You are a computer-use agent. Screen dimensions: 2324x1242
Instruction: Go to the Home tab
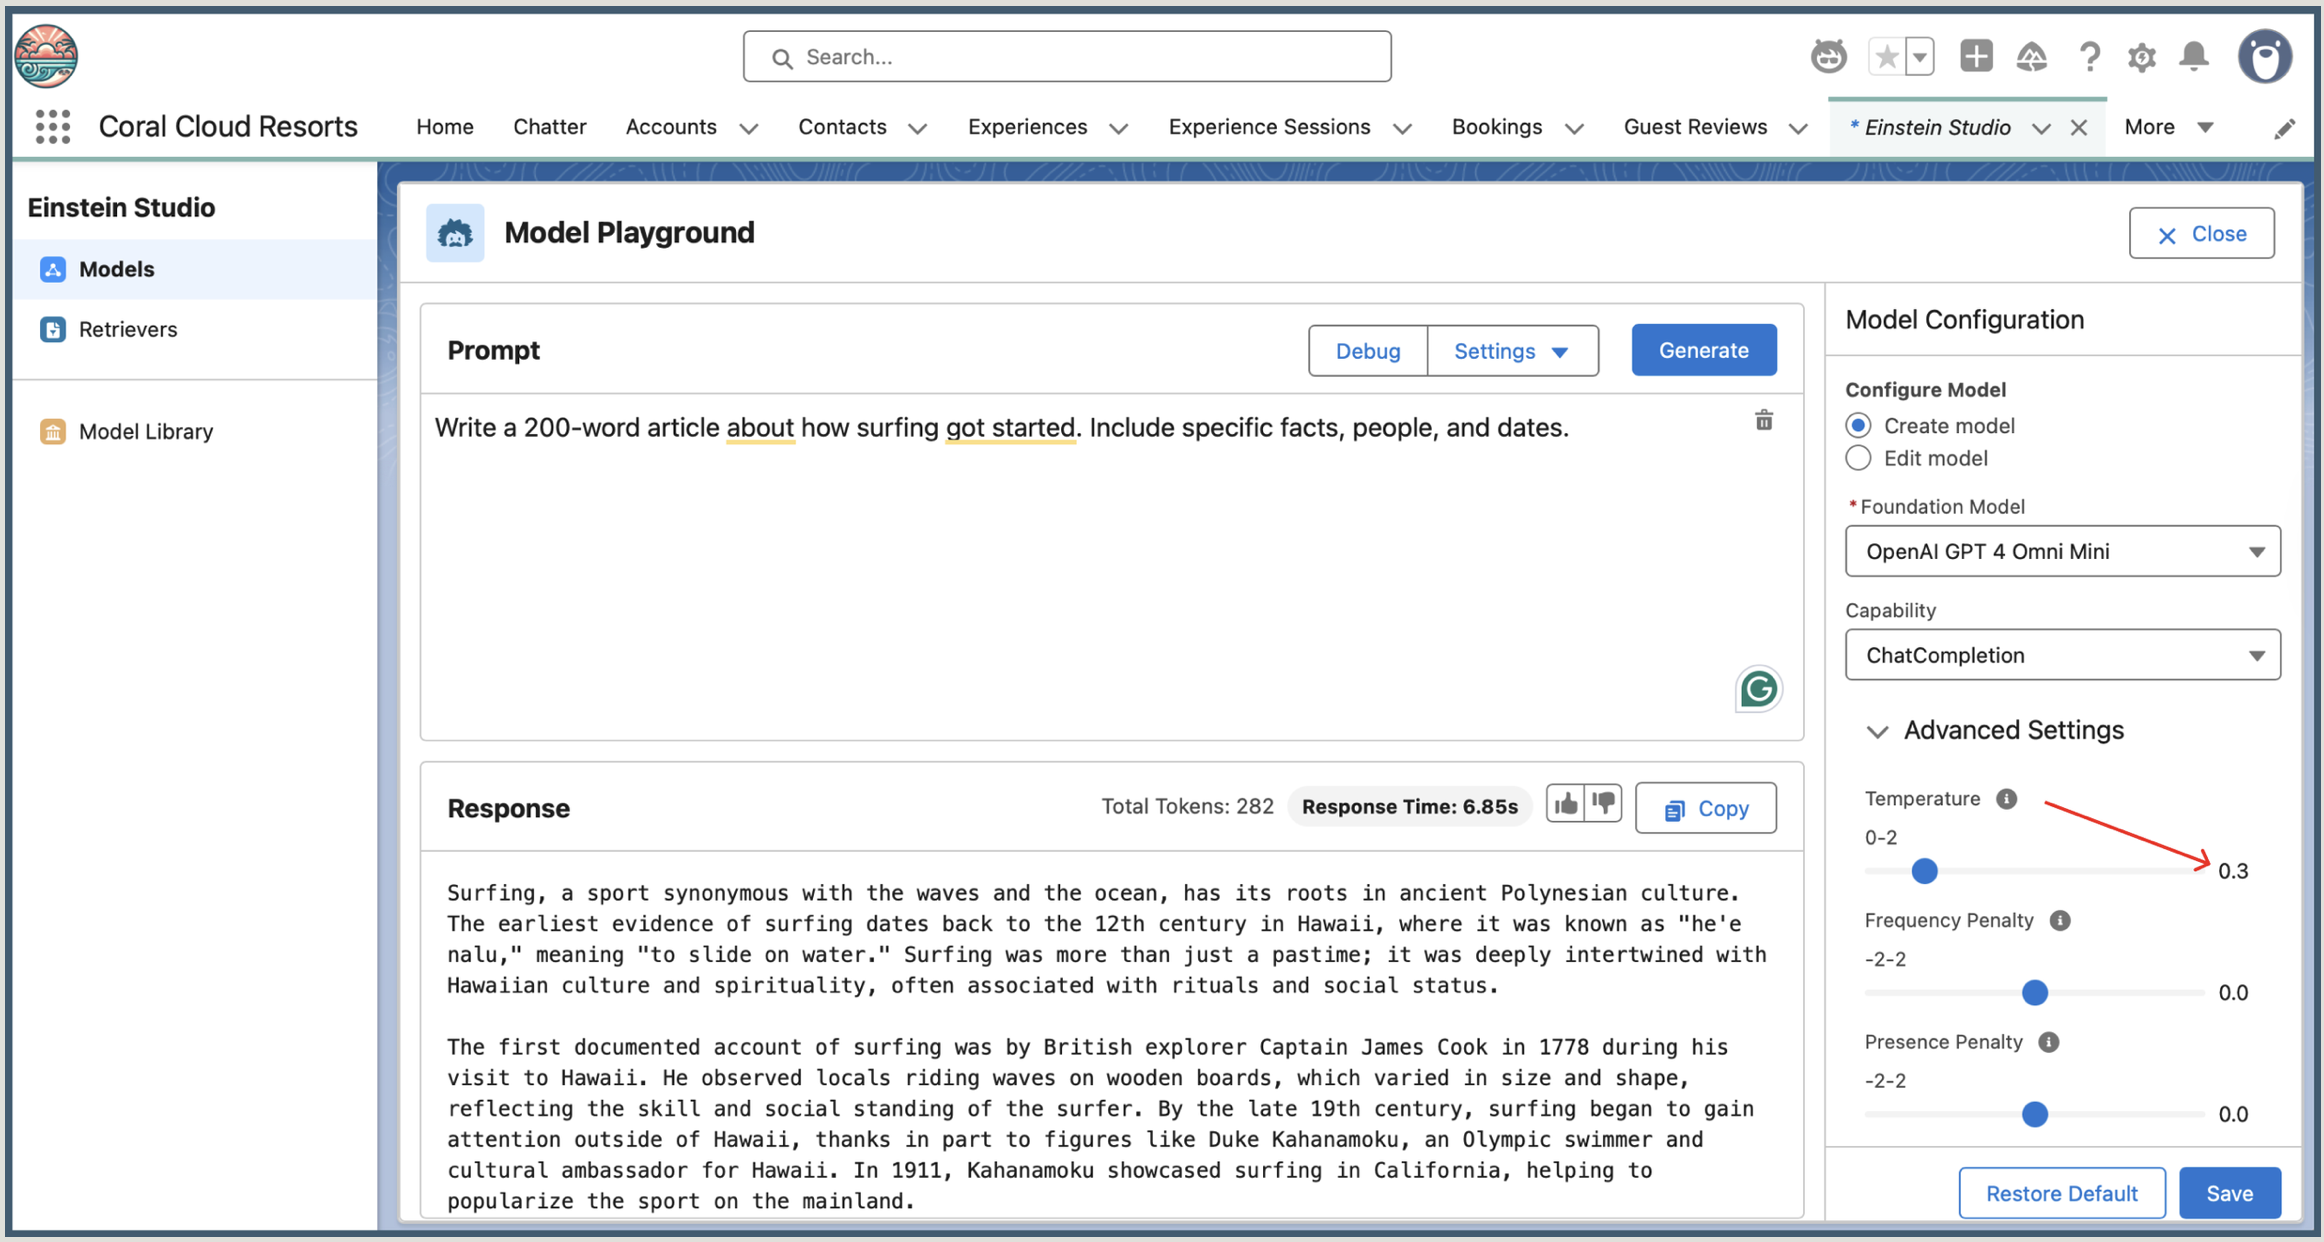pyautogui.click(x=445, y=127)
